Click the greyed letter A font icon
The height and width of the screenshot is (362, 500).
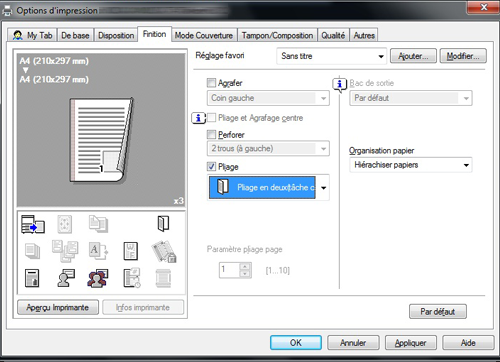click(x=98, y=251)
